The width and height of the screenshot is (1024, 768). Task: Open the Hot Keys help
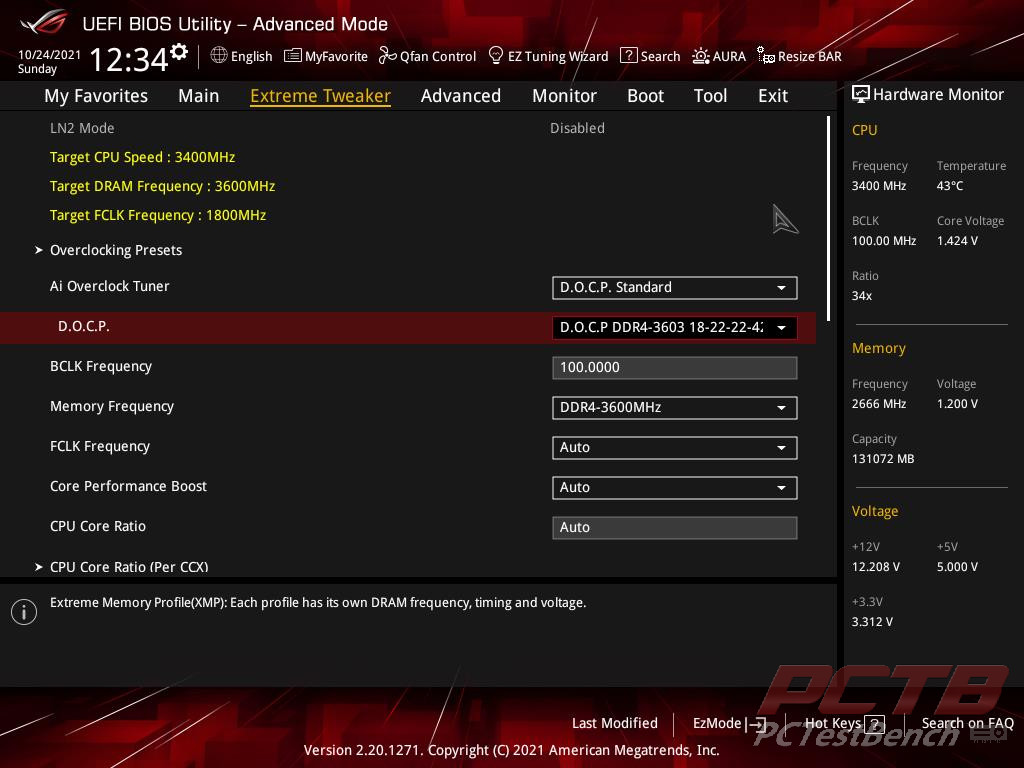(x=844, y=724)
